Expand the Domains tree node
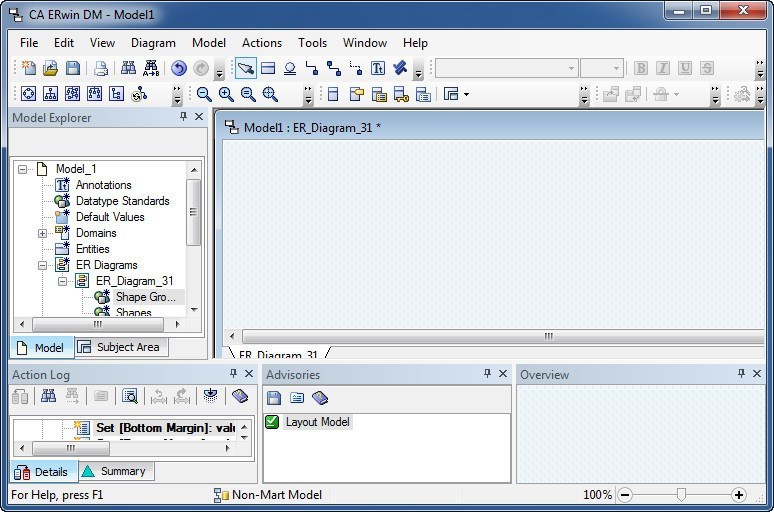Image resolution: width=774 pixels, height=512 pixels. 43,233
